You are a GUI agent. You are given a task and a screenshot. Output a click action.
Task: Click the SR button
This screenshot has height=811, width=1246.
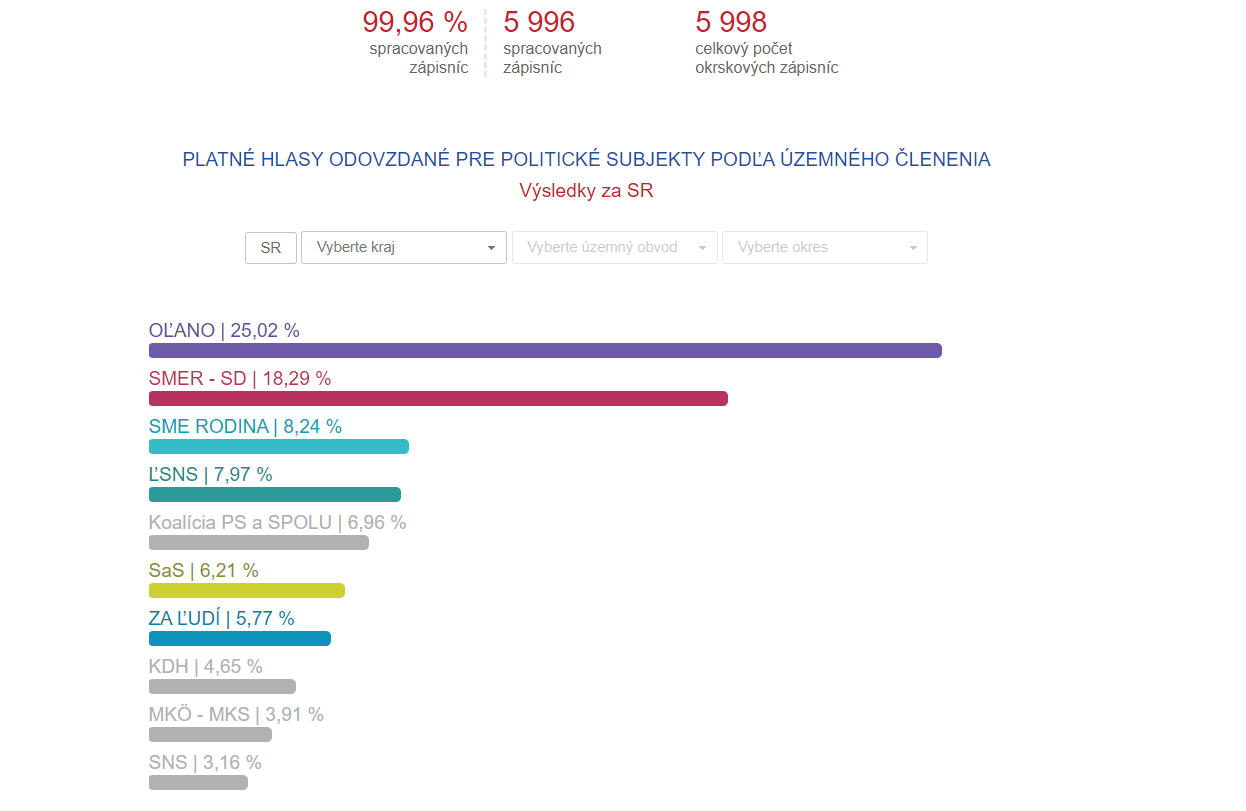pyautogui.click(x=271, y=247)
